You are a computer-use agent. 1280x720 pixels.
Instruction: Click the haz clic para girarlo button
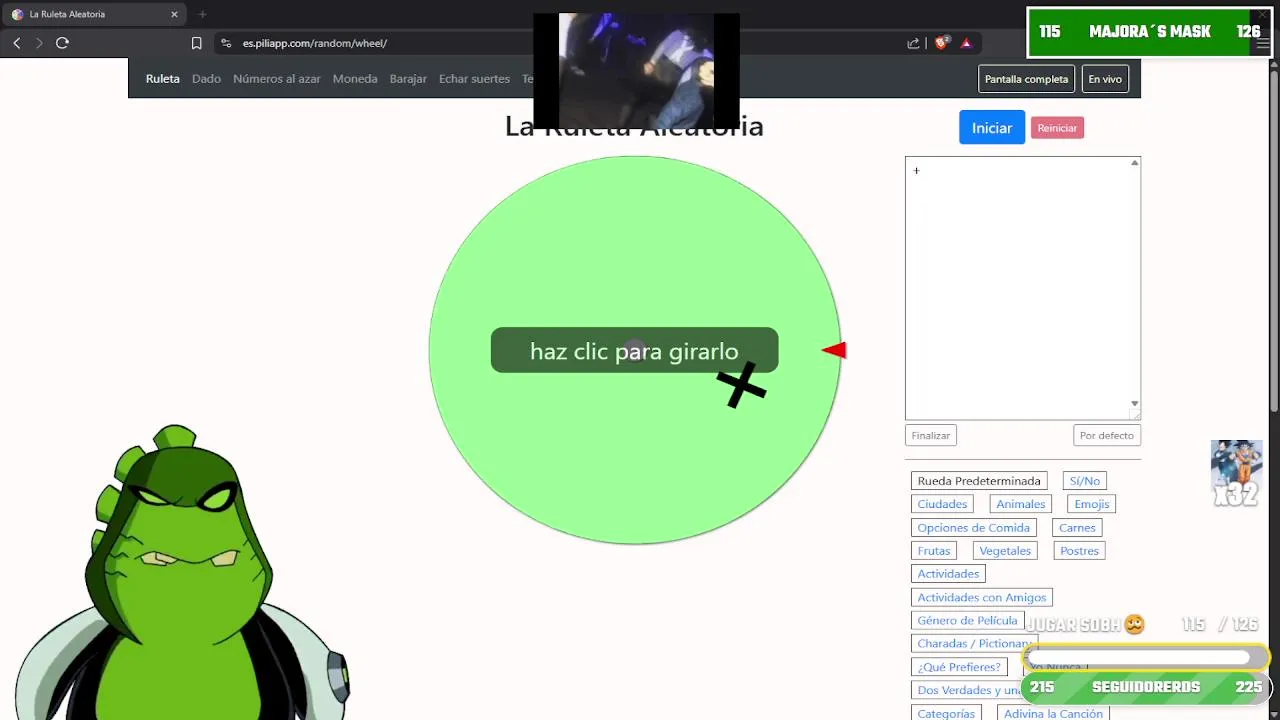(634, 351)
